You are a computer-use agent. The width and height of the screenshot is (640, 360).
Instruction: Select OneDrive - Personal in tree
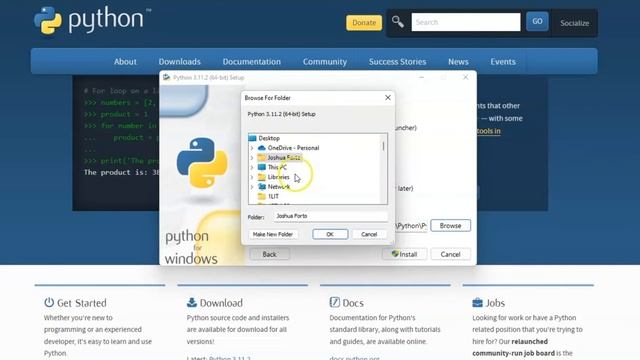(x=293, y=148)
